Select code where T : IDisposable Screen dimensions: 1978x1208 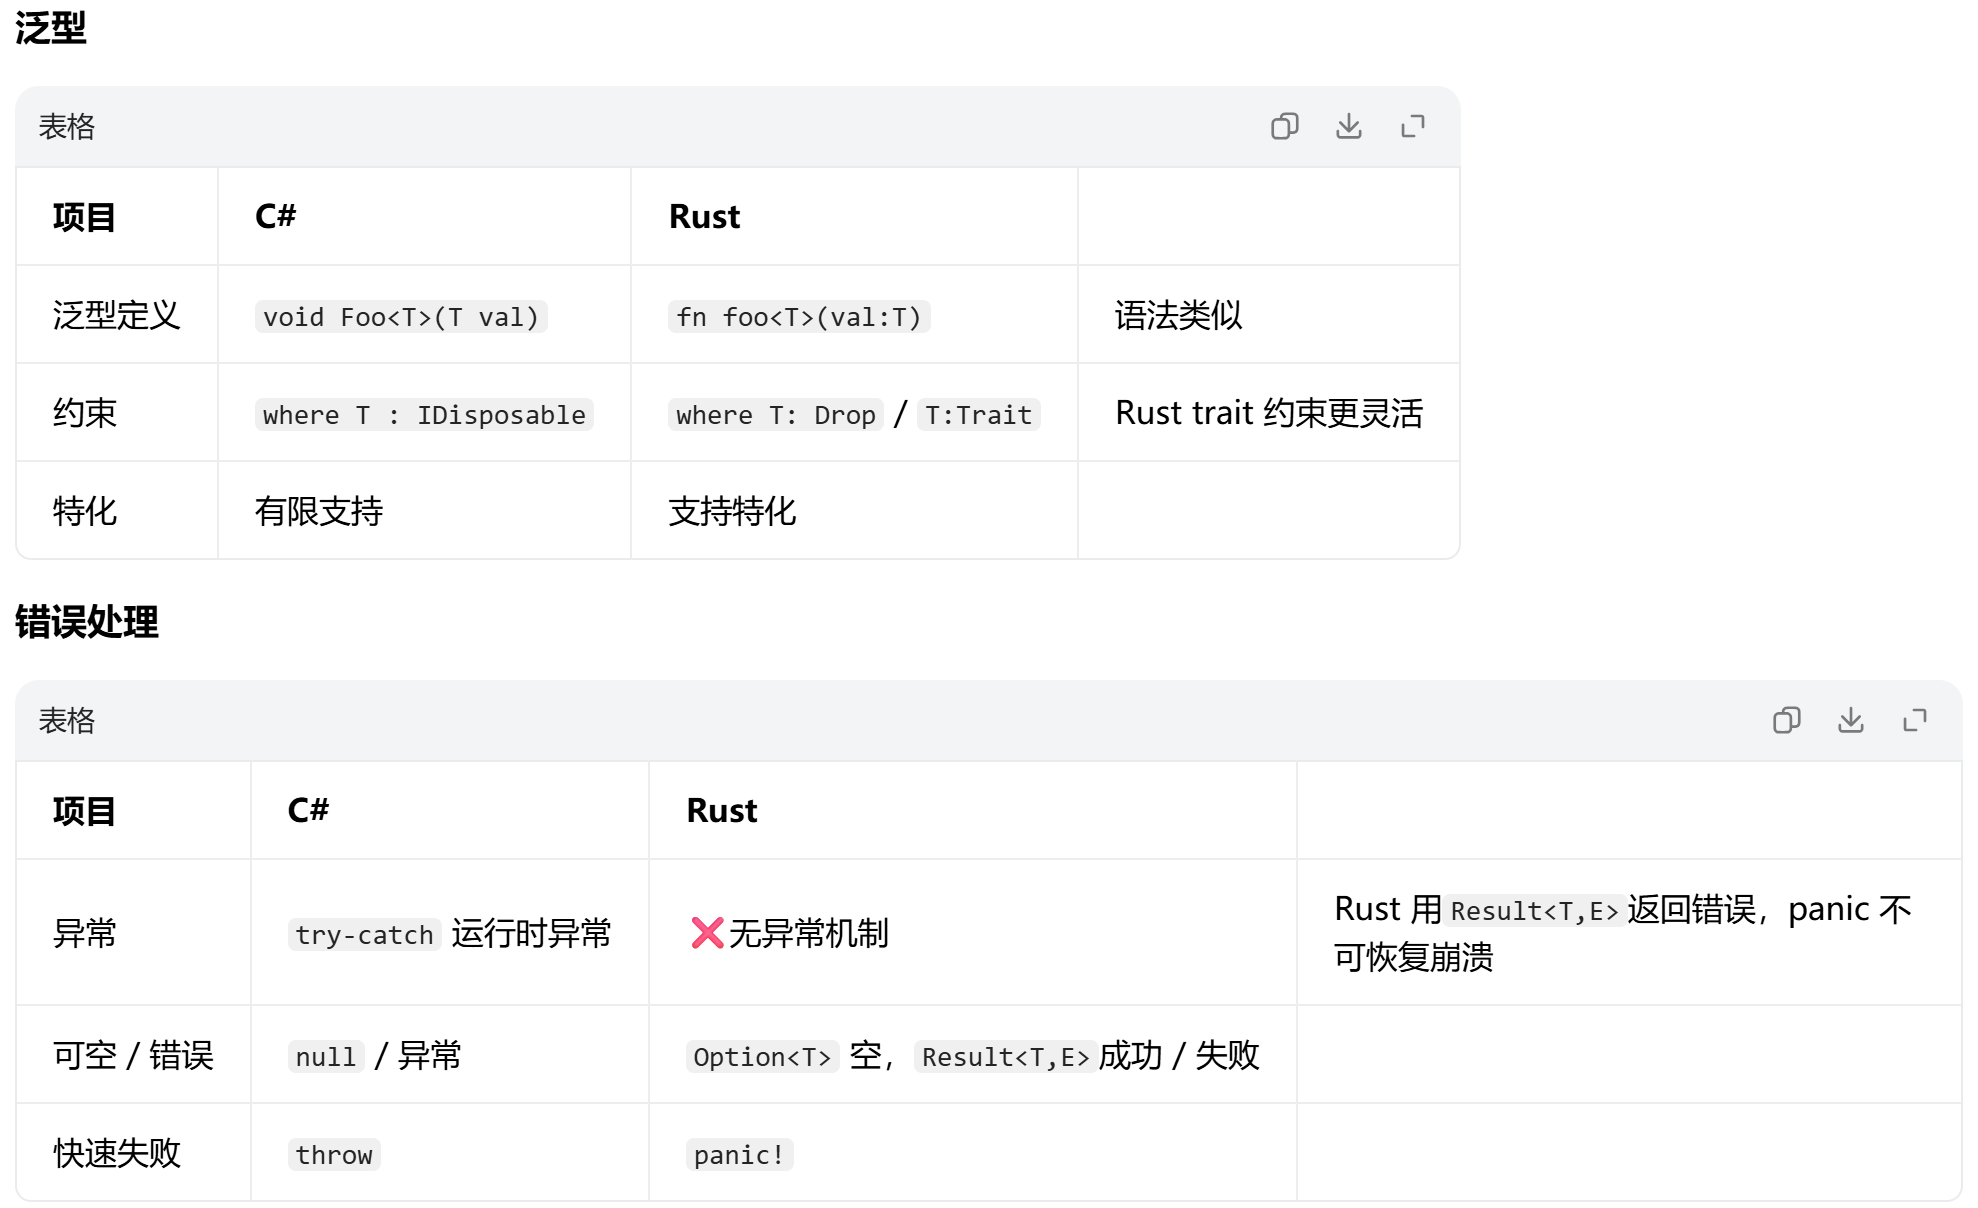[424, 415]
